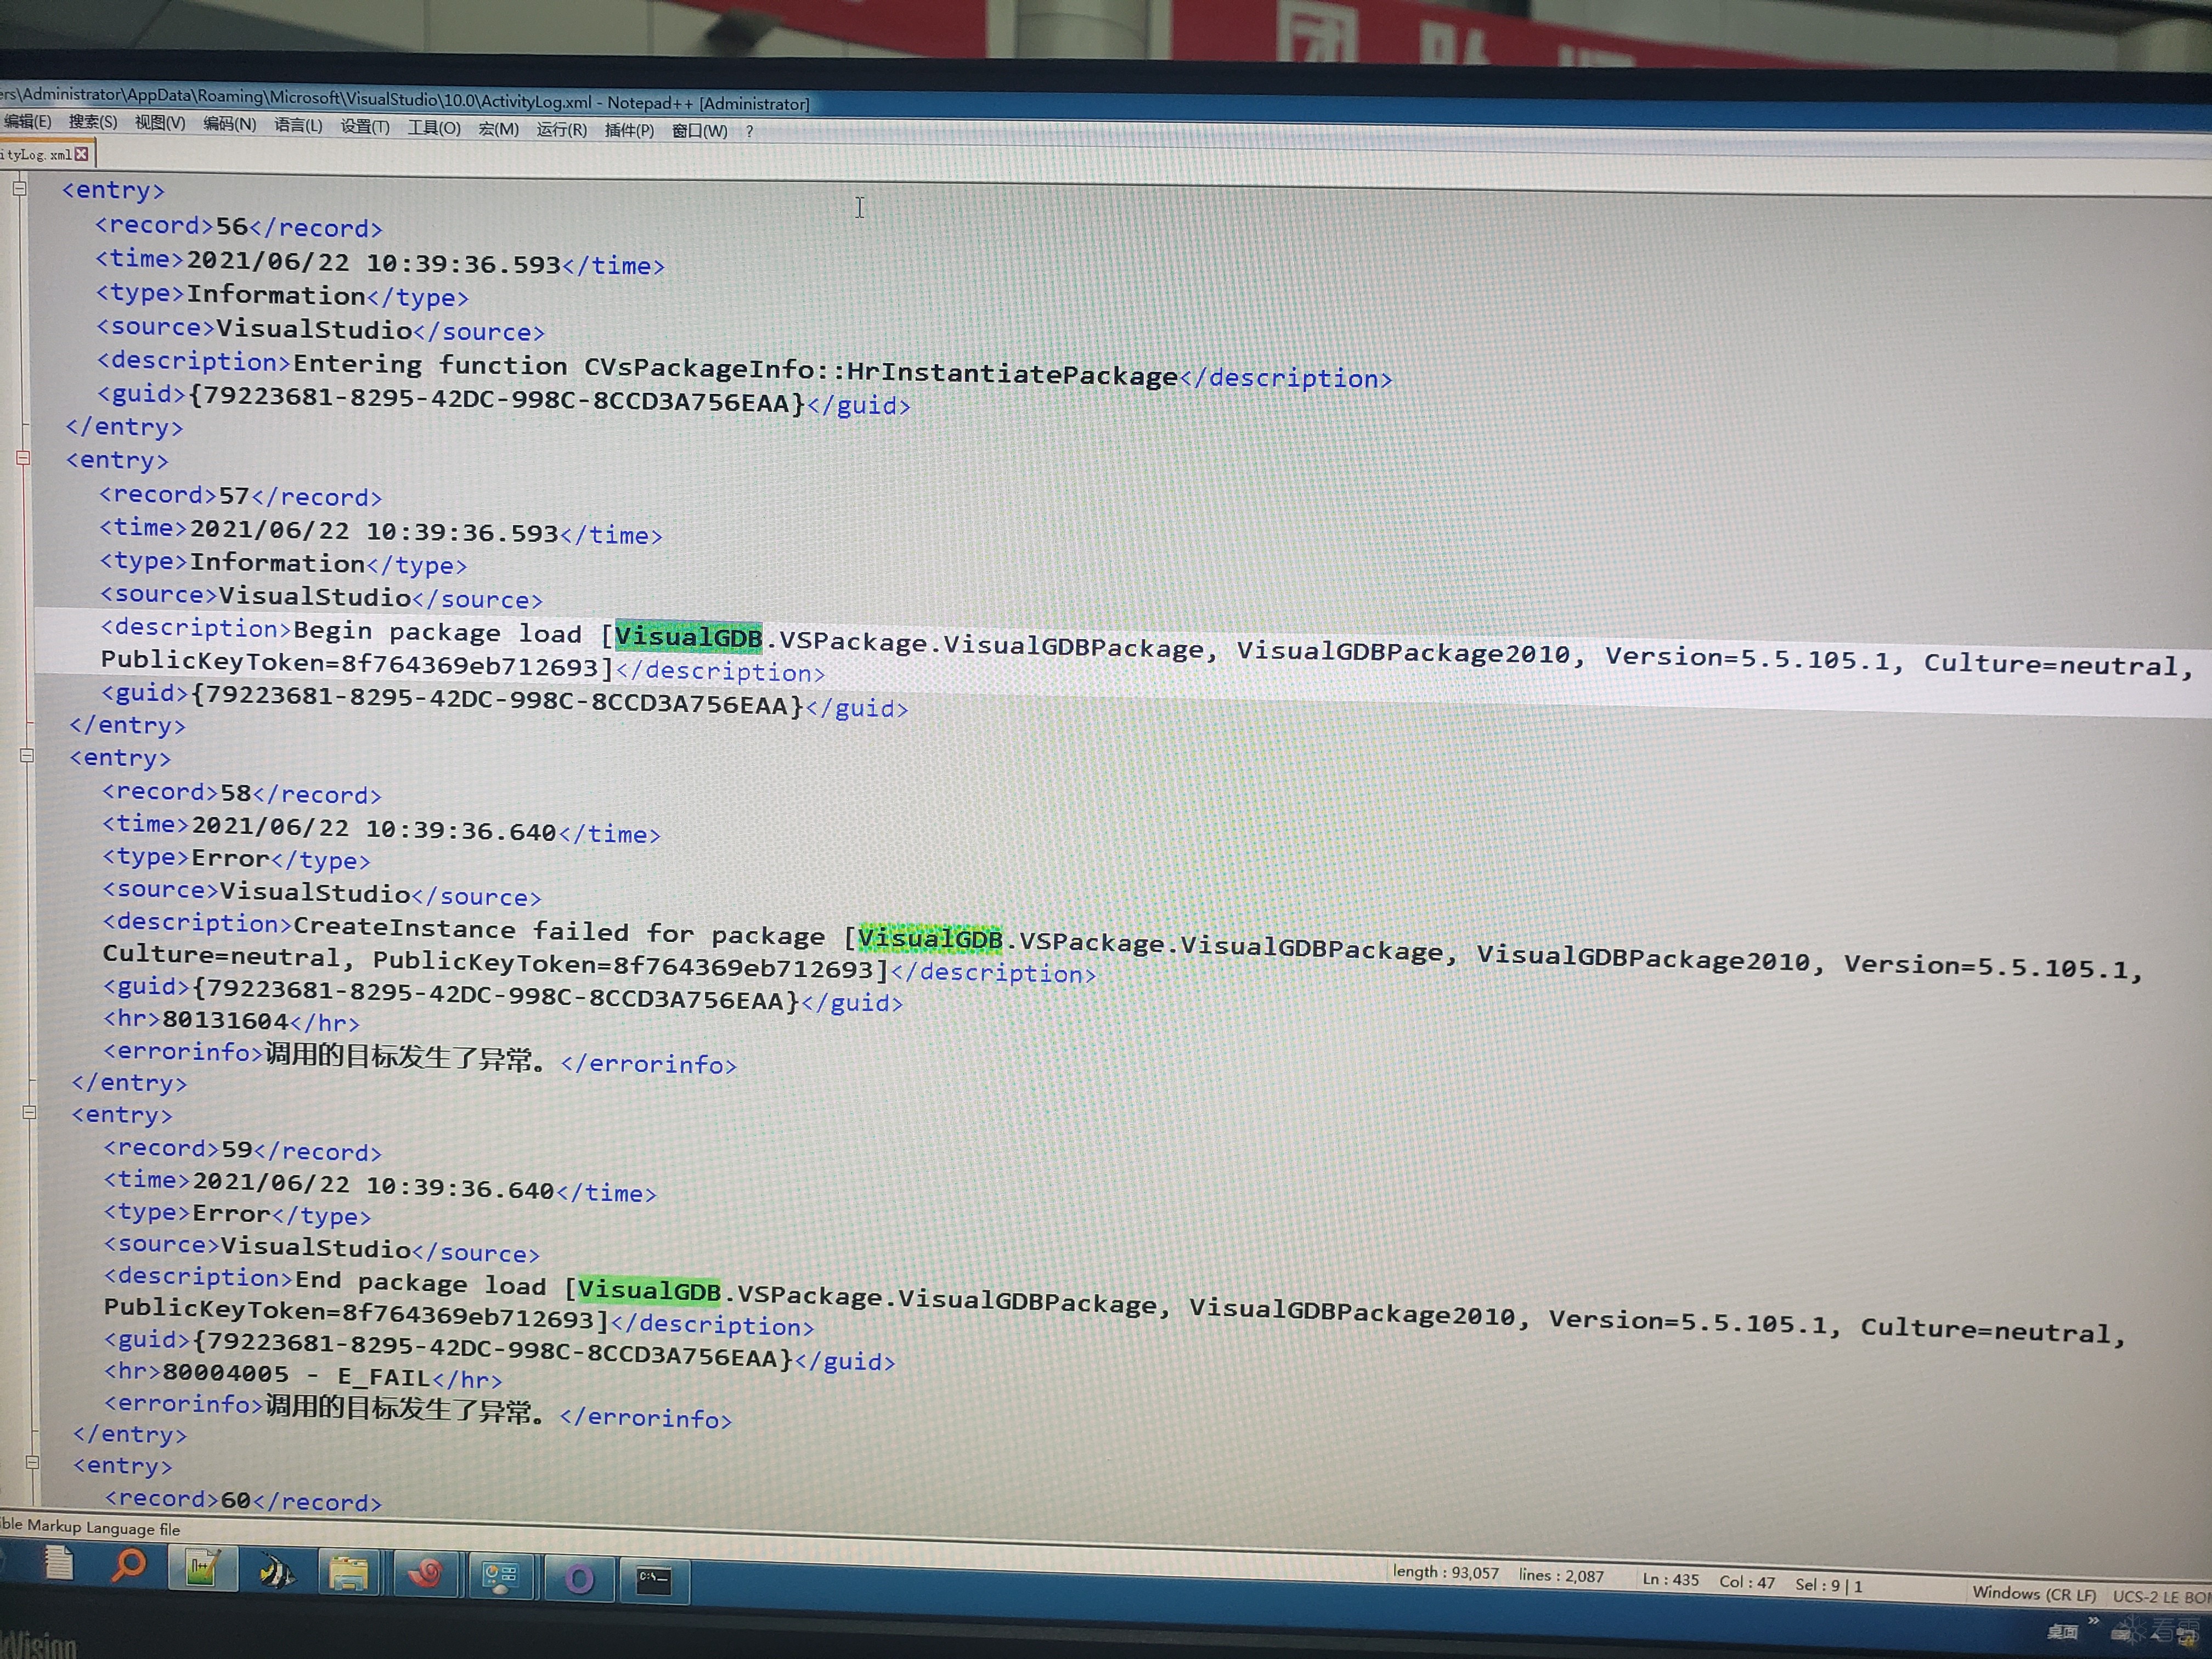Open the 设置(T) settings menu

point(365,126)
